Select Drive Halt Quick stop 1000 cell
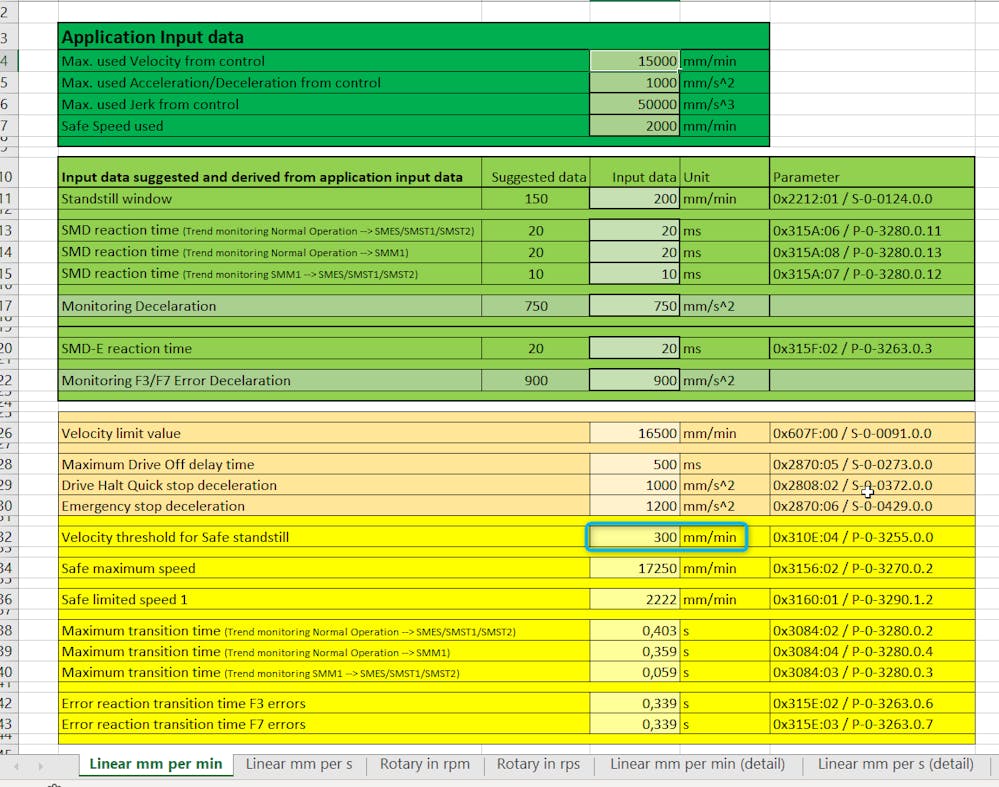999x787 pixels. point(635,485)
